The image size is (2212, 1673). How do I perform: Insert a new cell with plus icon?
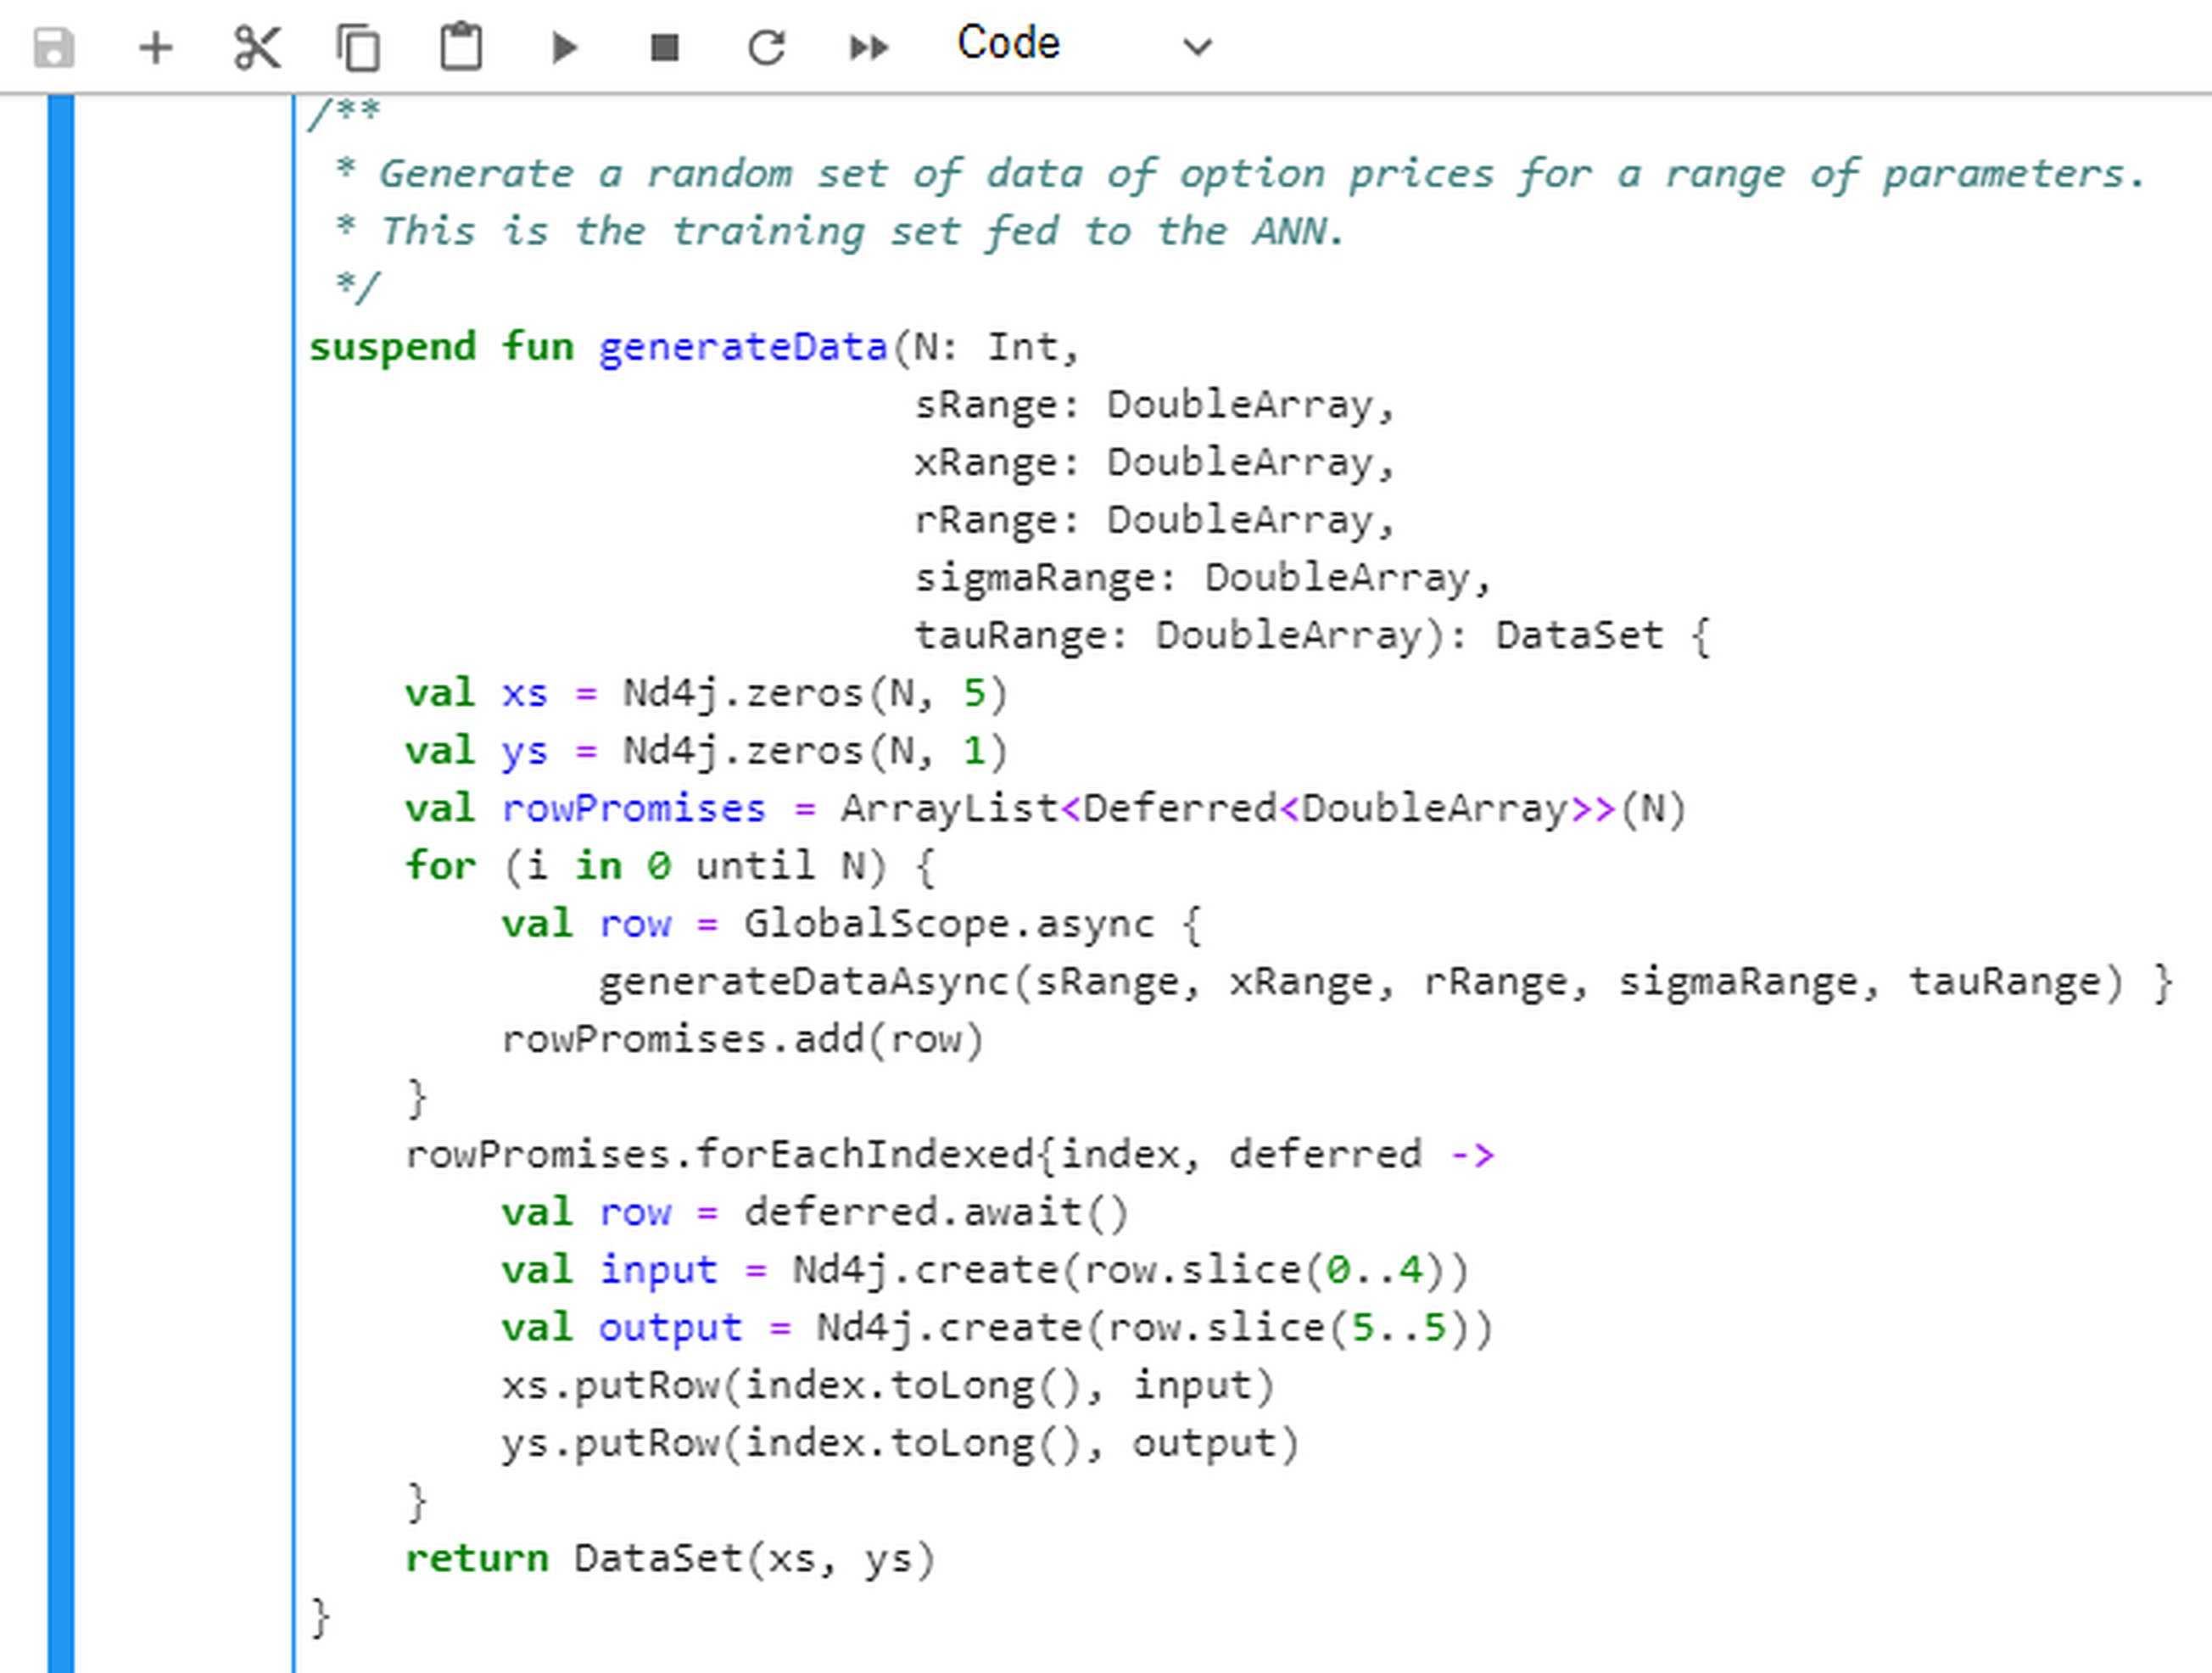coord(156,47)
